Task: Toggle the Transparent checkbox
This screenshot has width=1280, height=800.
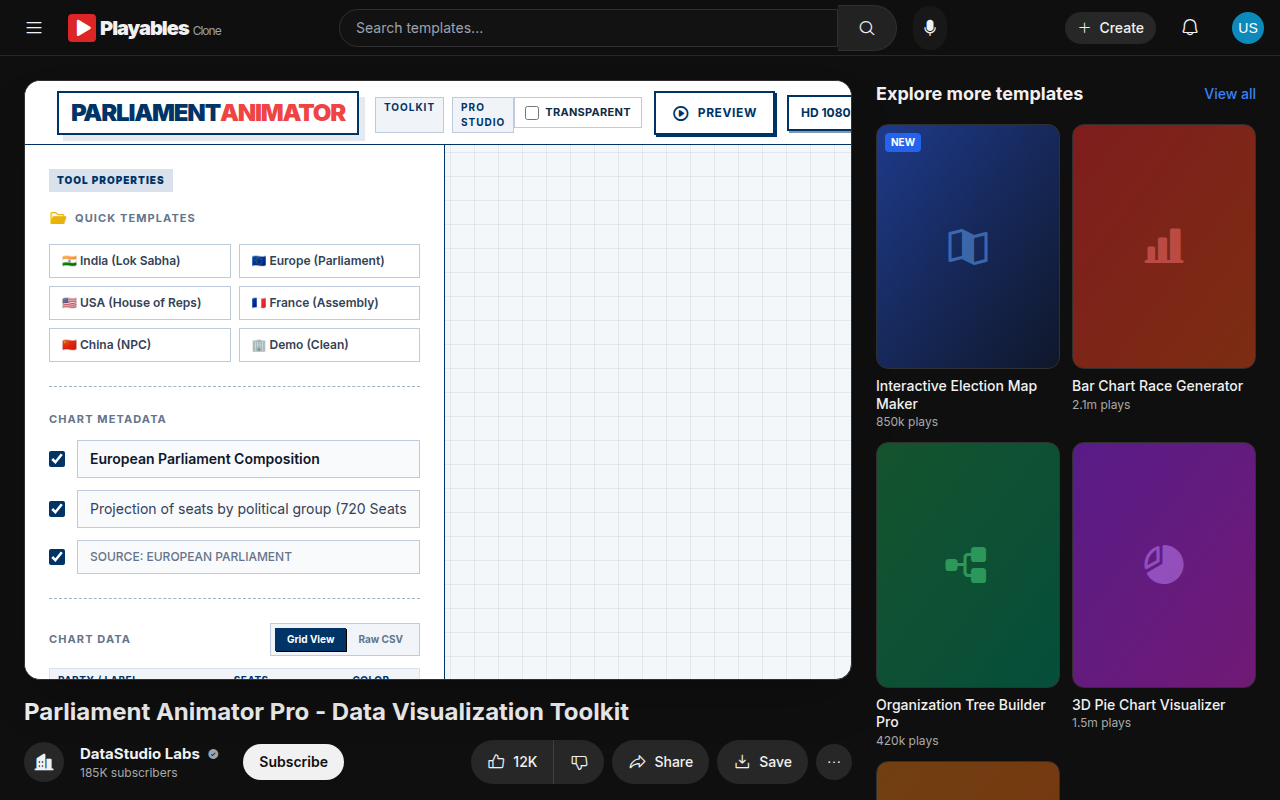Action: tap(532, 113)
